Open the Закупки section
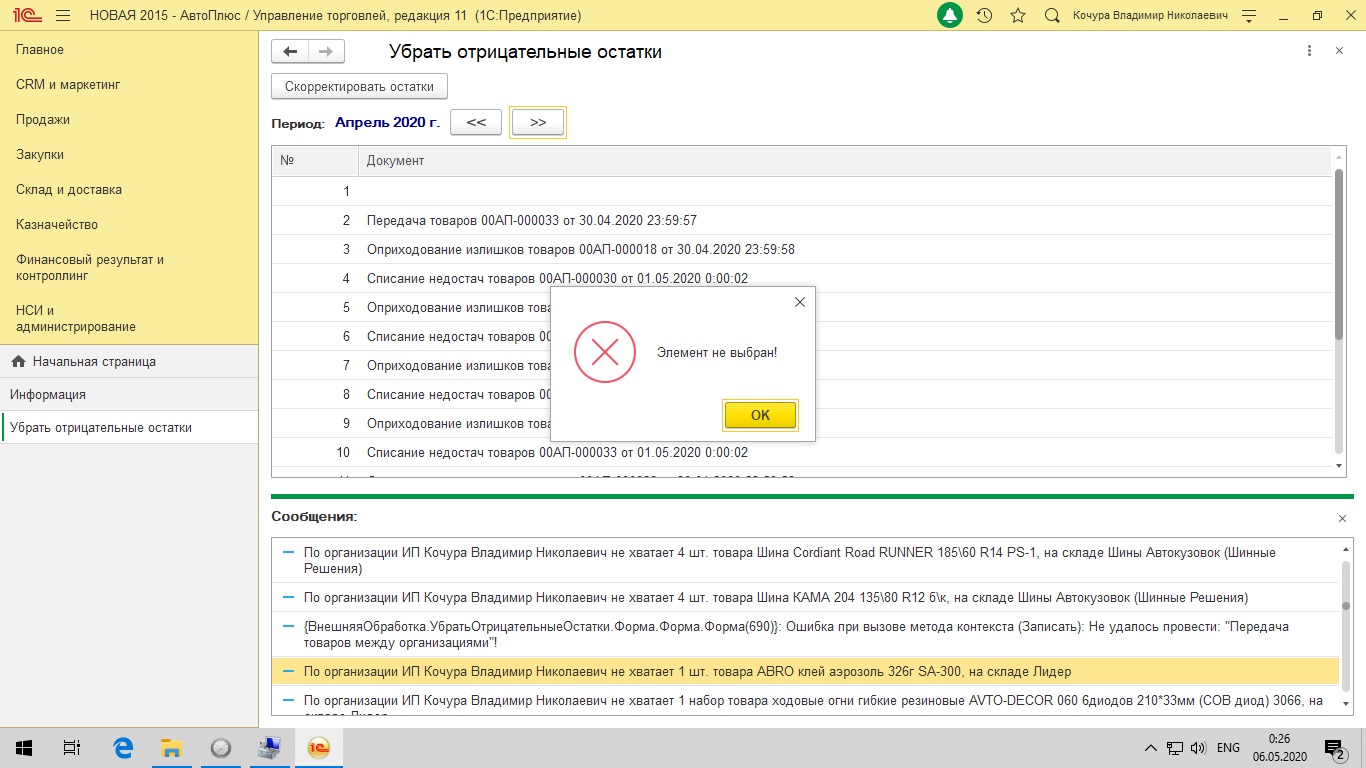This screenshot has width=1366, height=768. [x=40, y=155]
